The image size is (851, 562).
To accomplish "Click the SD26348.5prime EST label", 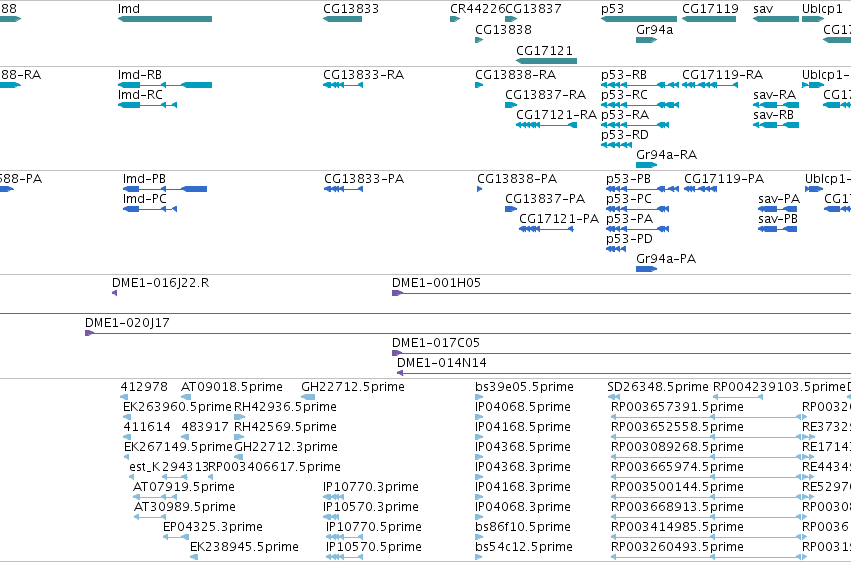I will (658, 387).
